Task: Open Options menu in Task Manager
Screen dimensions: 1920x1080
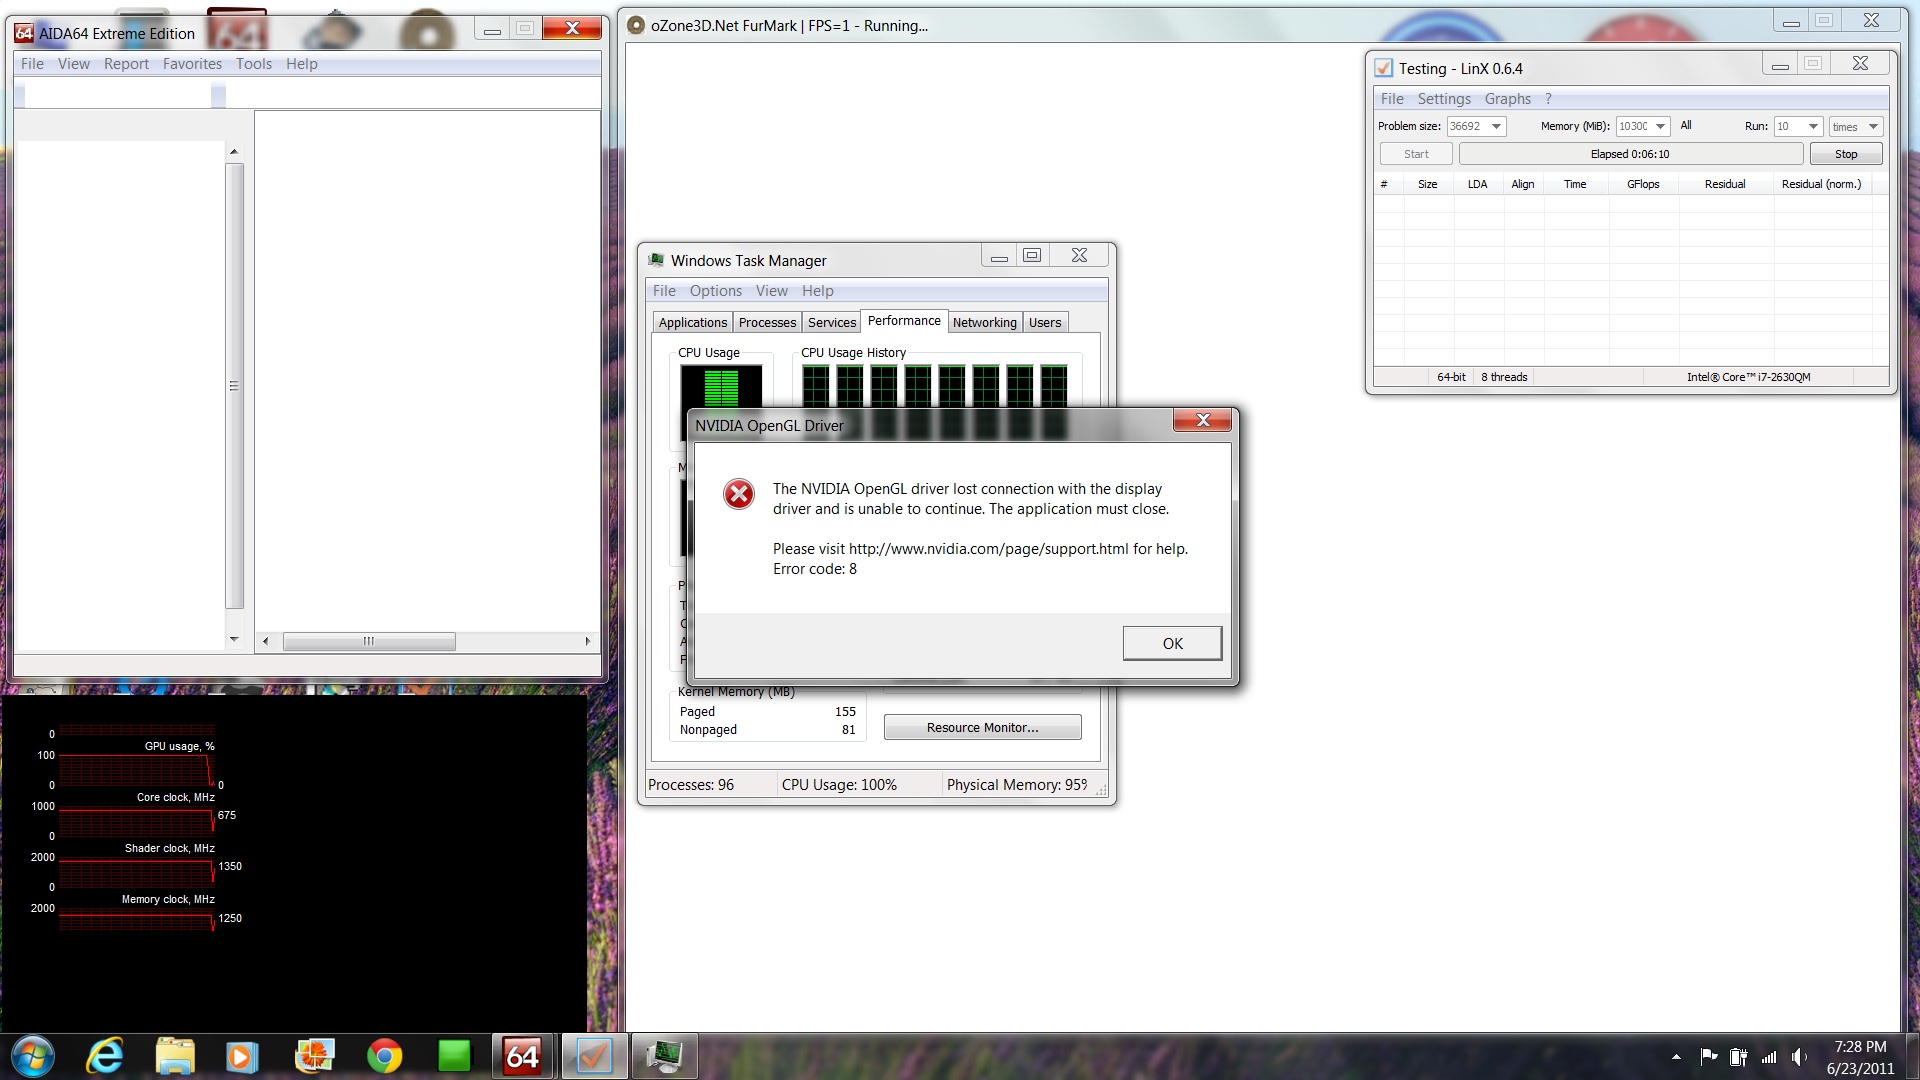Action: 716,290
